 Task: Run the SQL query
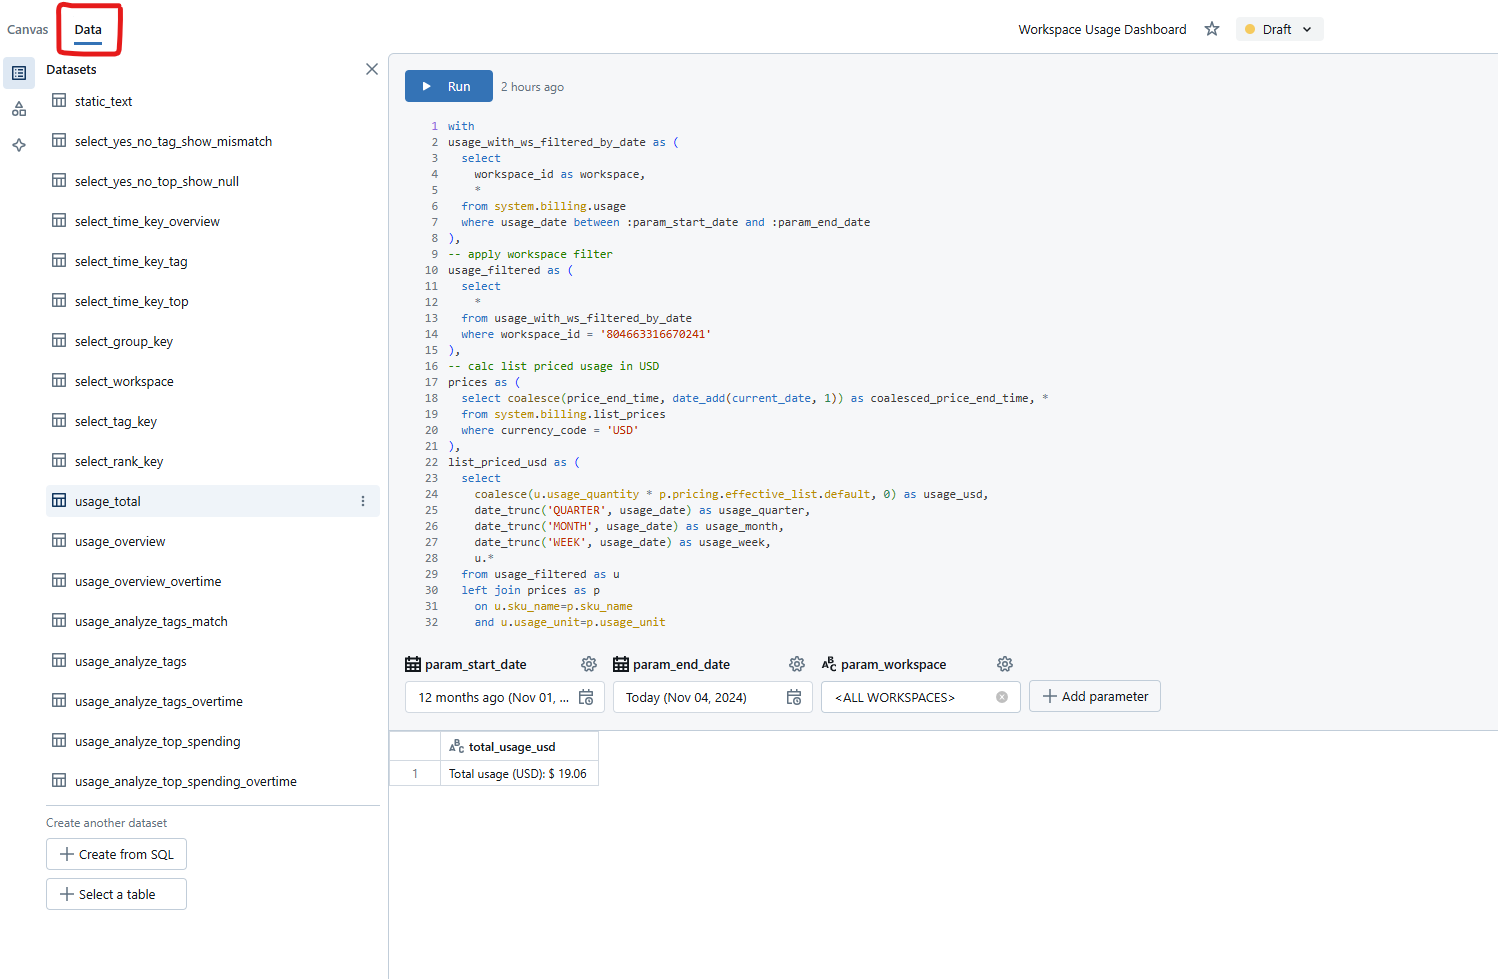coord(448,86)
